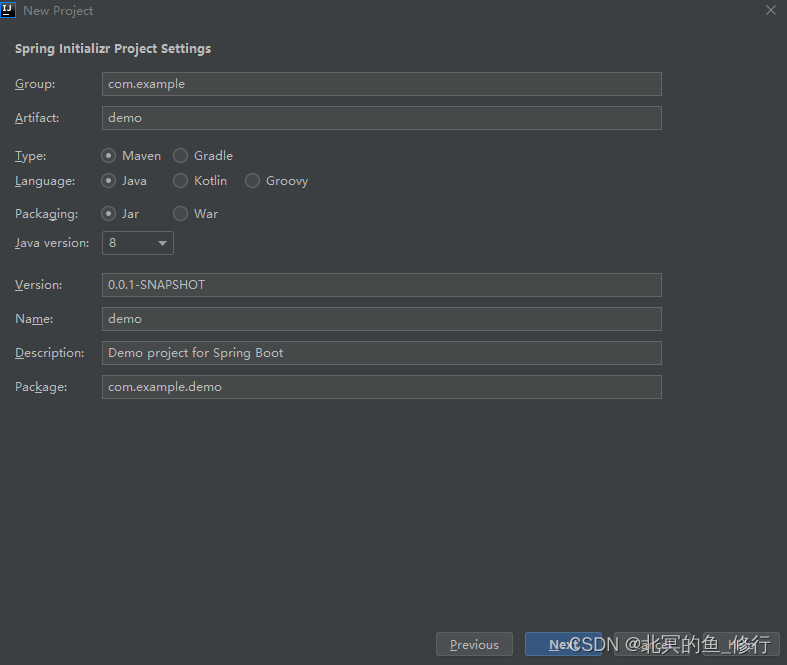787x665 pixels.
Task: Click the Package field com.example.demo
Action: coord(381,387)
